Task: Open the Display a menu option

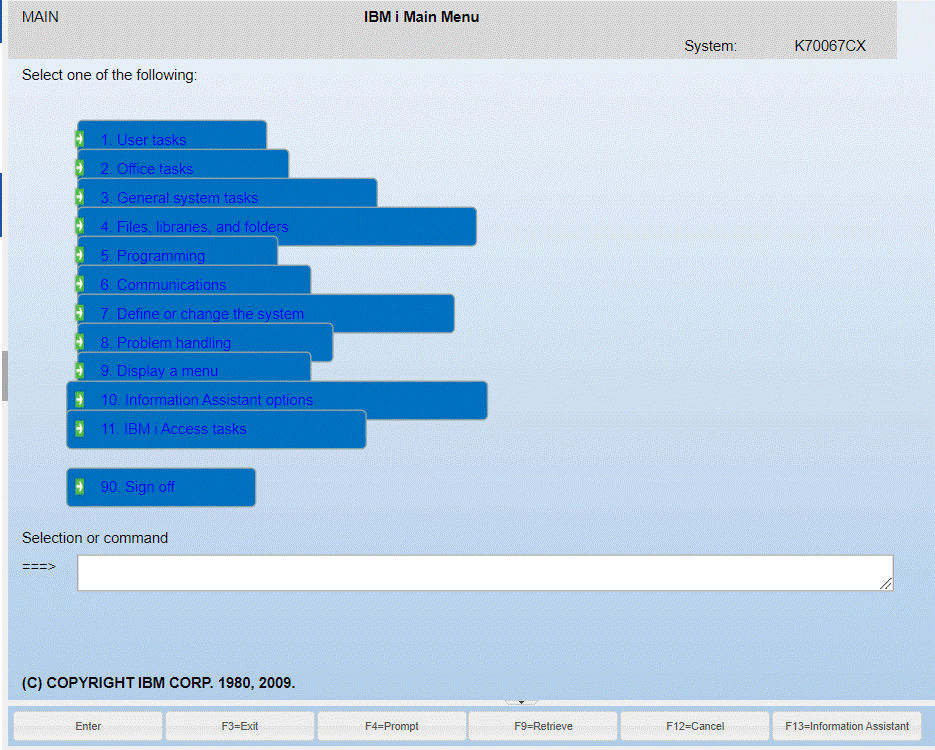Action: pos(160,371)
